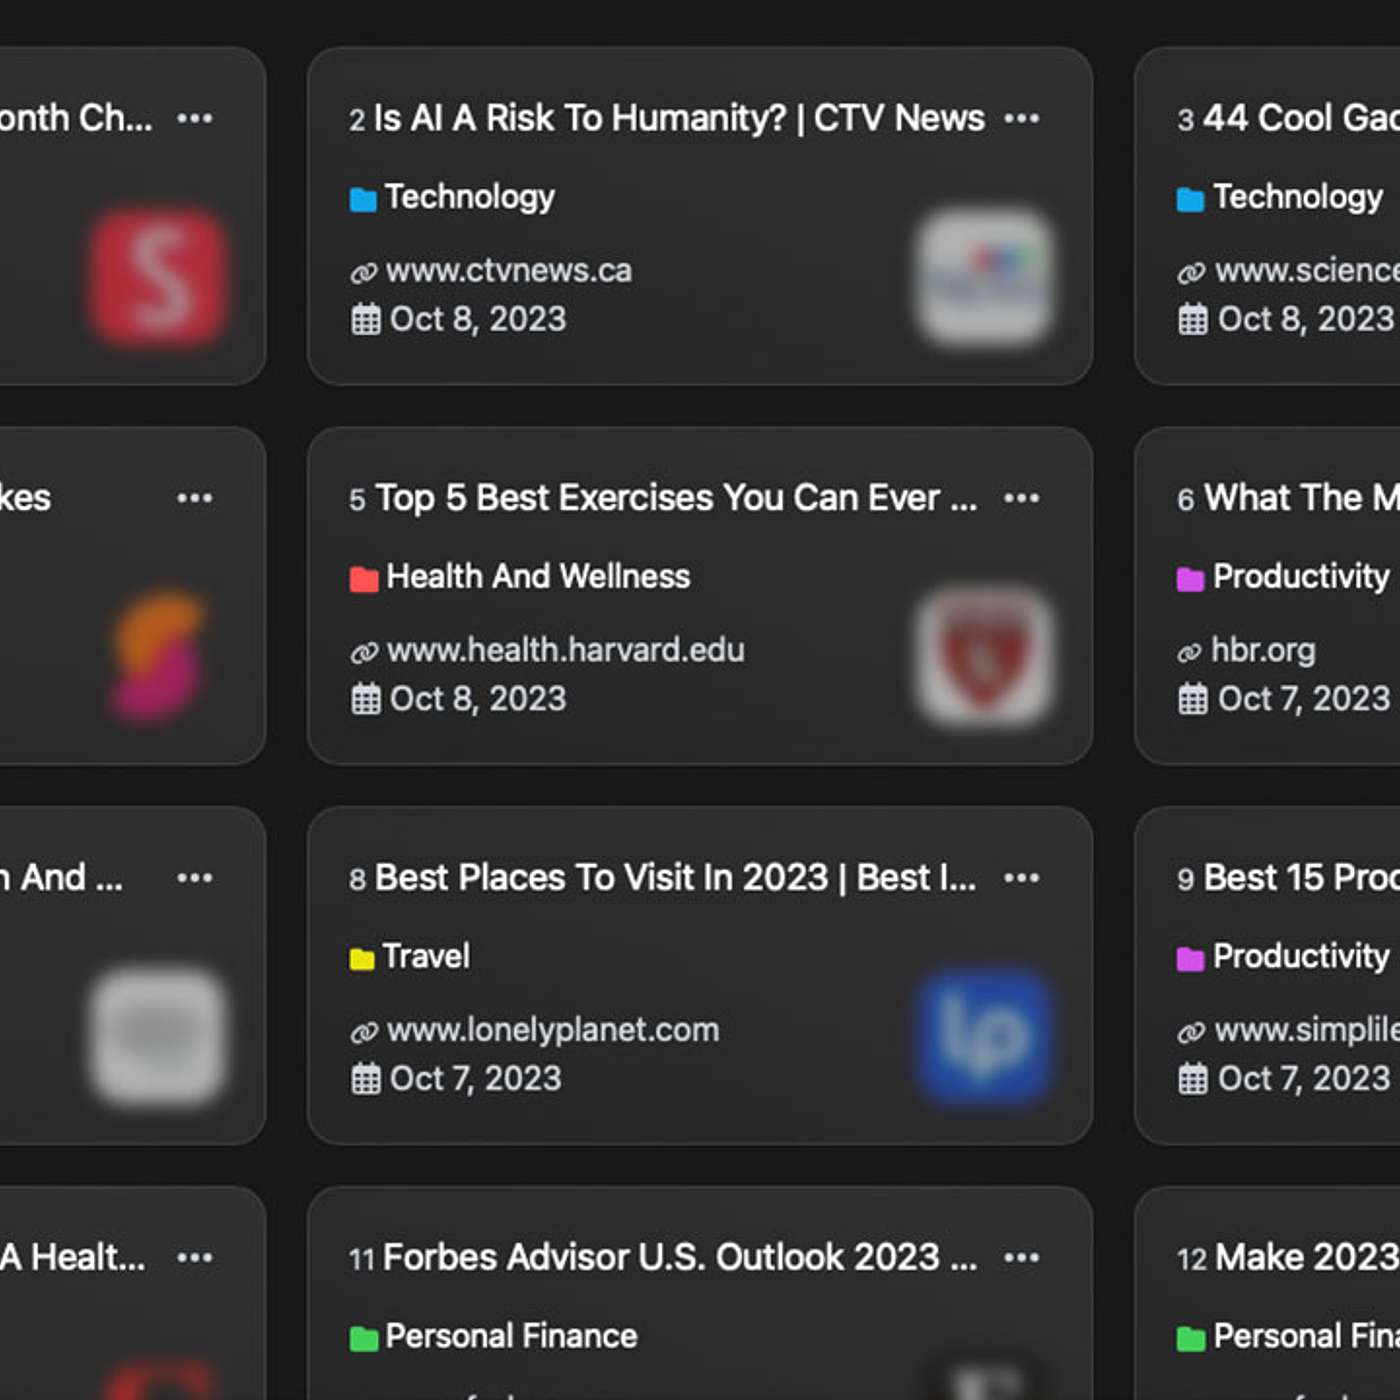Click Oct 8, 2023 date on Harvard card
1400x1400 pixels.
(x=478, y=699)
